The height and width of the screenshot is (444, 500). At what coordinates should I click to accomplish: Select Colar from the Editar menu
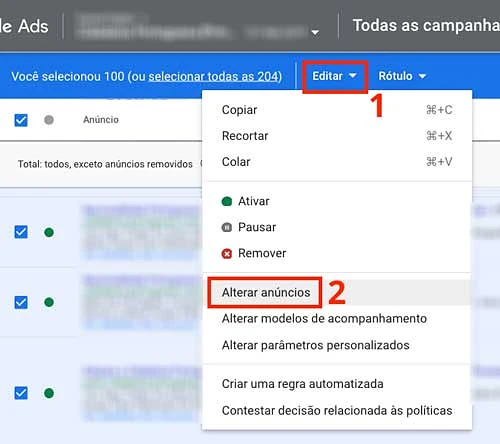point(337,162)
